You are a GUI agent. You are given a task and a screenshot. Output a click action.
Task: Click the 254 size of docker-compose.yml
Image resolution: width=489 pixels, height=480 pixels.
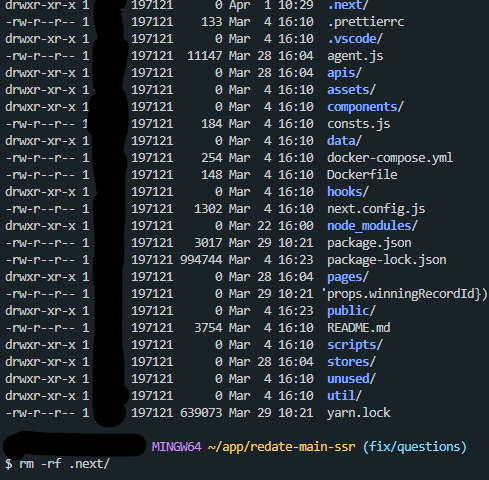tap(212, 158)
